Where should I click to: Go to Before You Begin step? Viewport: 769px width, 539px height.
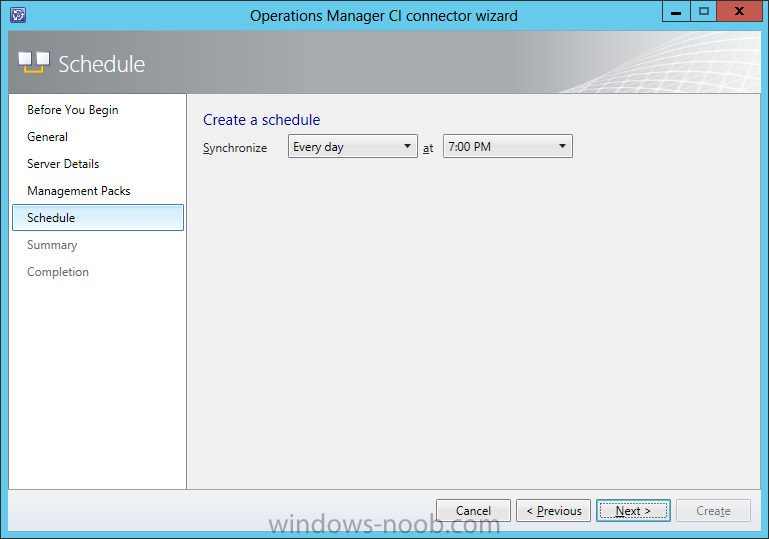tap(73, 110)
